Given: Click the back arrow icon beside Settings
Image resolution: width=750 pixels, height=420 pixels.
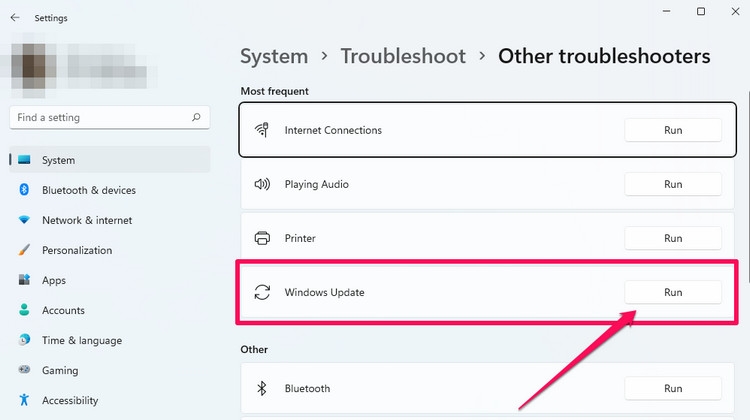Looking at the screenshot, I should (15, 18).
